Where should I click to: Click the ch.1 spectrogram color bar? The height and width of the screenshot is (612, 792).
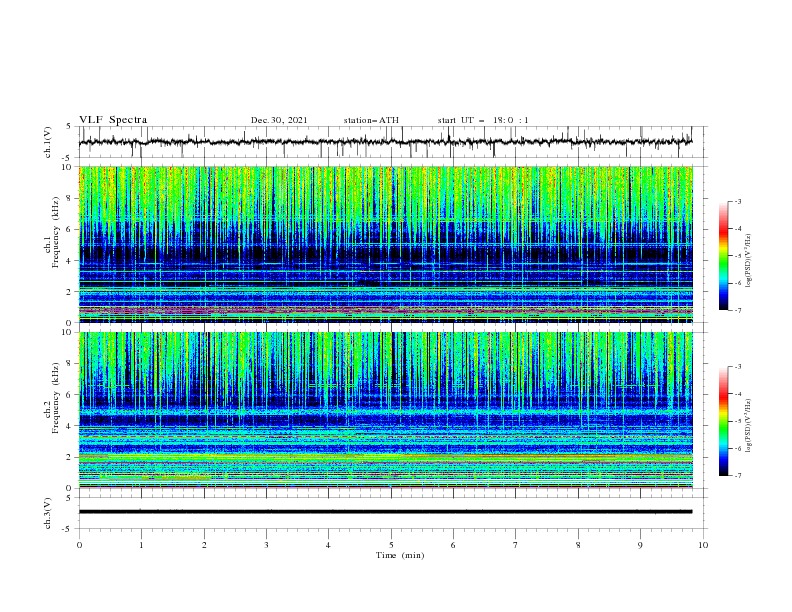(723, 256)
